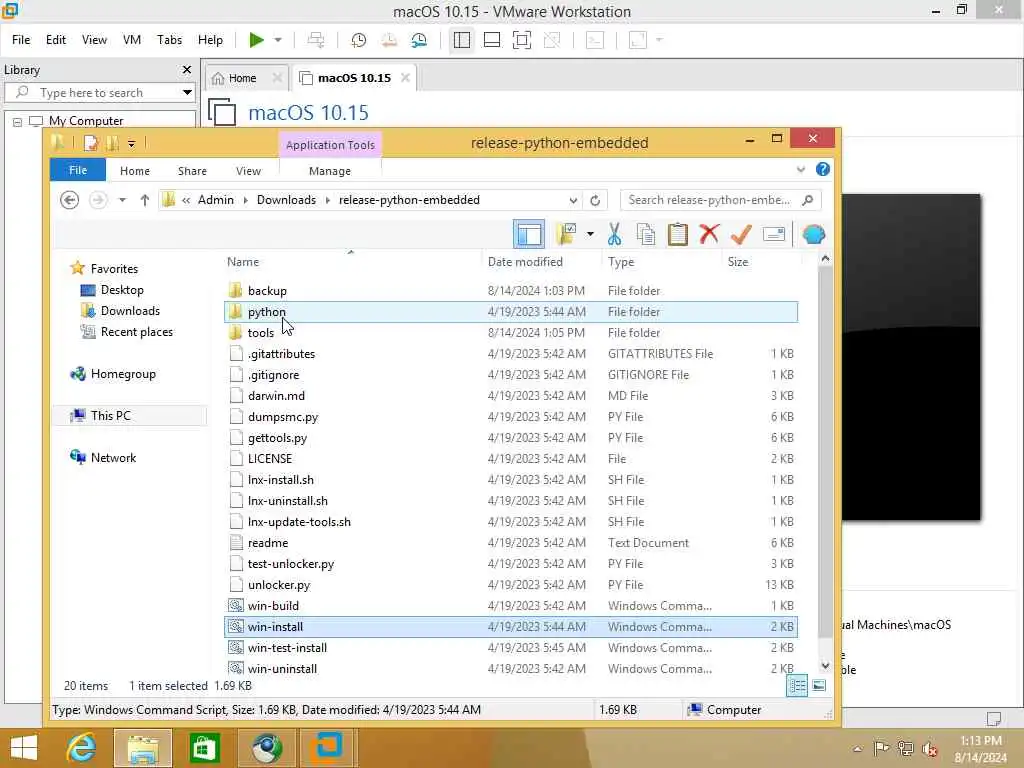Expand the Explorer ribbon with the chevron
Image resolution: width=1024 pixels, height=768 pixels.
pos(801,170)
